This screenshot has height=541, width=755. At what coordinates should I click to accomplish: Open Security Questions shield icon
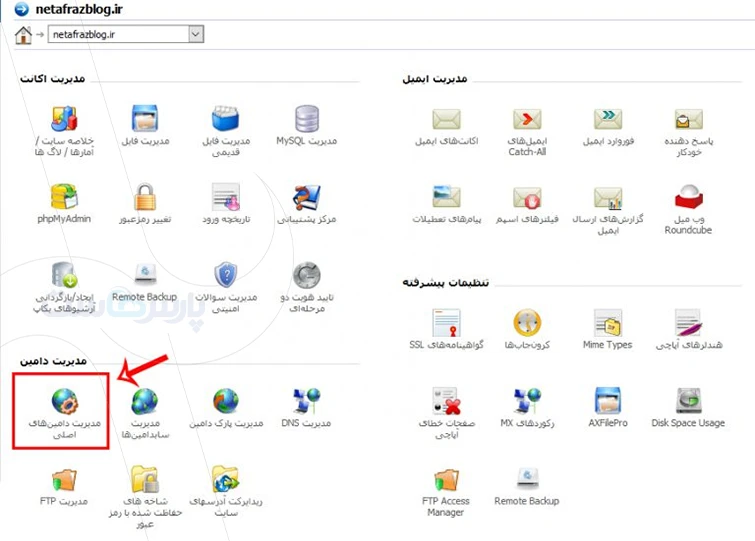click(x=226, y=275)
